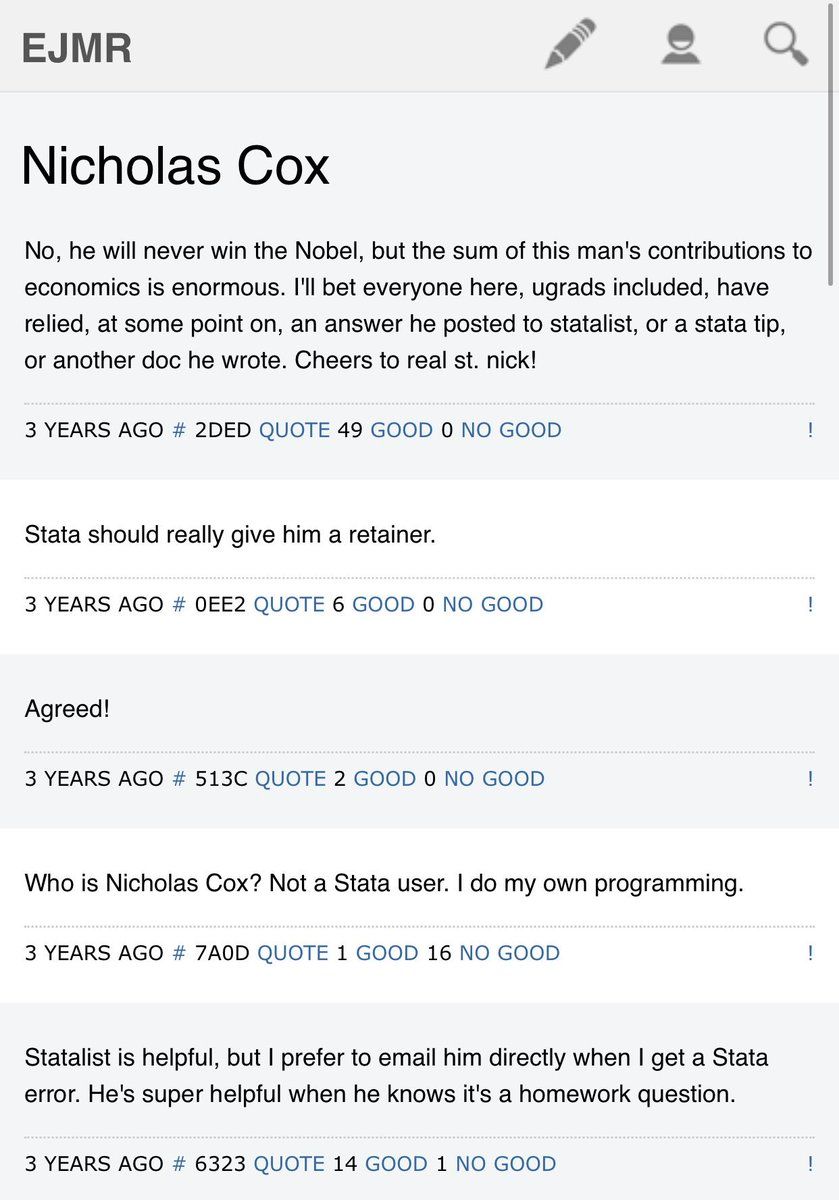The width and height of the screenshot is (839, 1200).
Task: Click the # permalink of post 7A0D
Action: tap(179, 953)
